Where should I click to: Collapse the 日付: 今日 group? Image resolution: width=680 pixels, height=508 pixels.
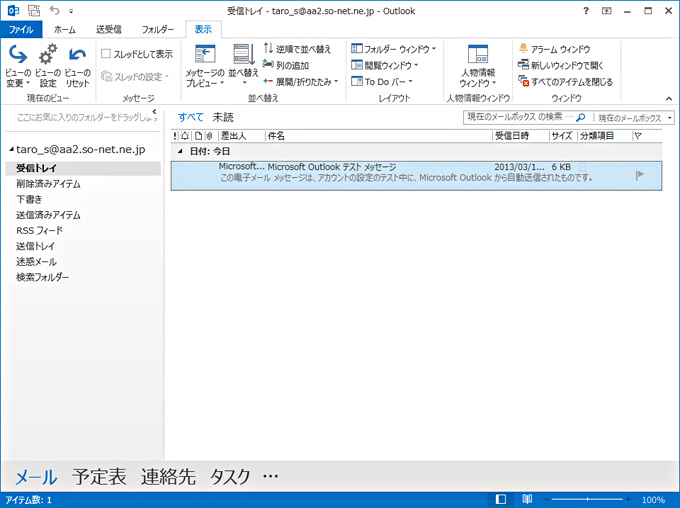coord(181,150)
